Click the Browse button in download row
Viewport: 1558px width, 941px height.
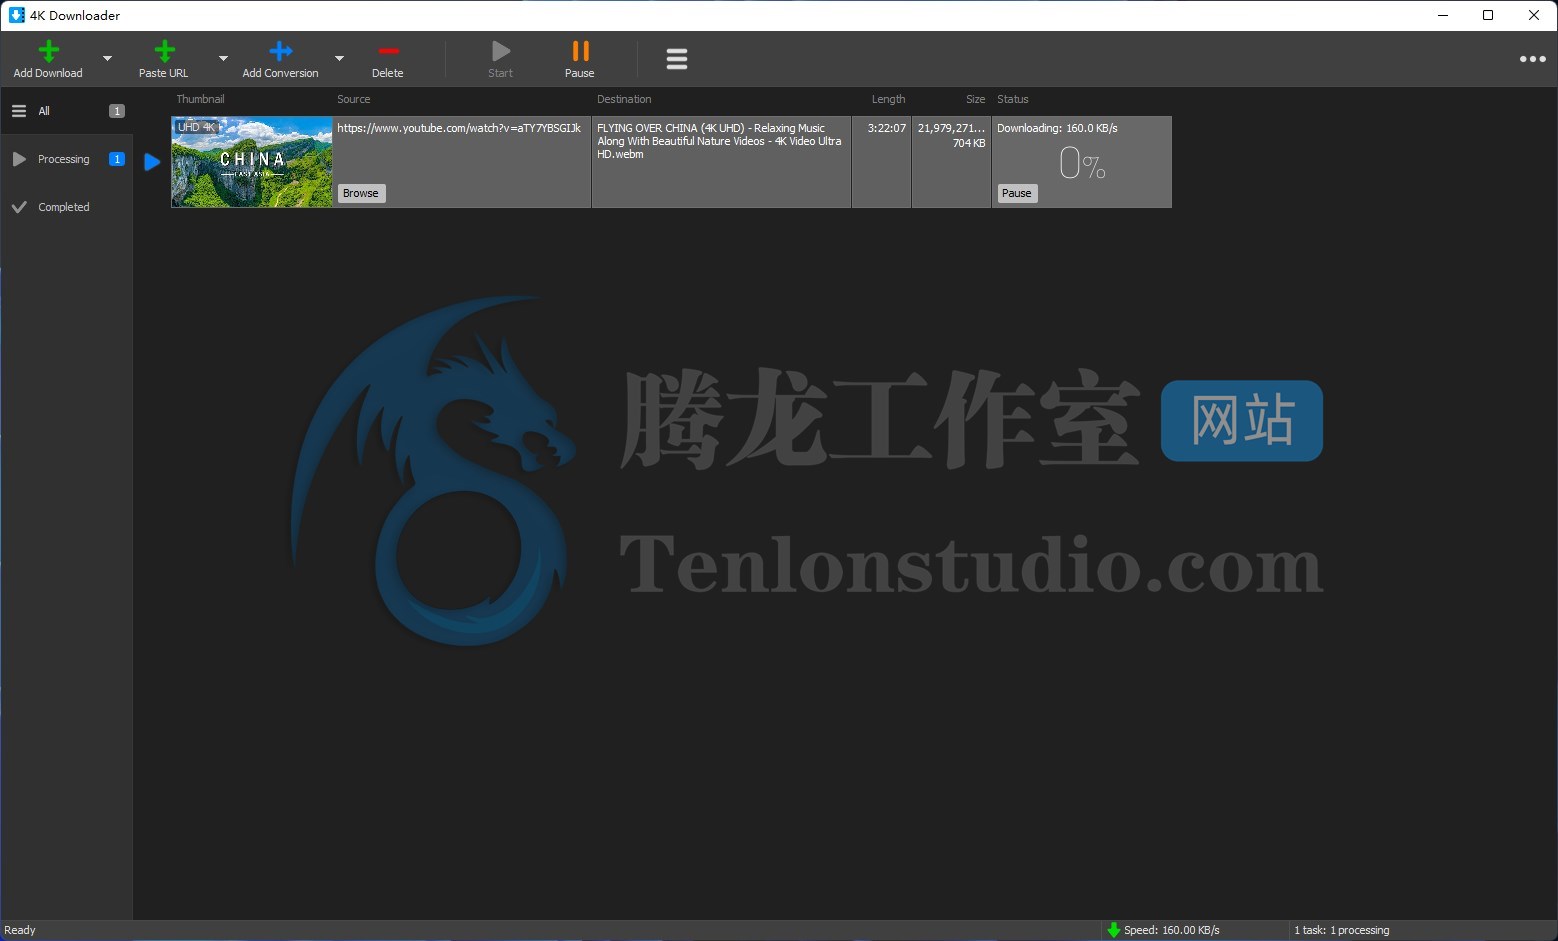[x=361, y=194]
